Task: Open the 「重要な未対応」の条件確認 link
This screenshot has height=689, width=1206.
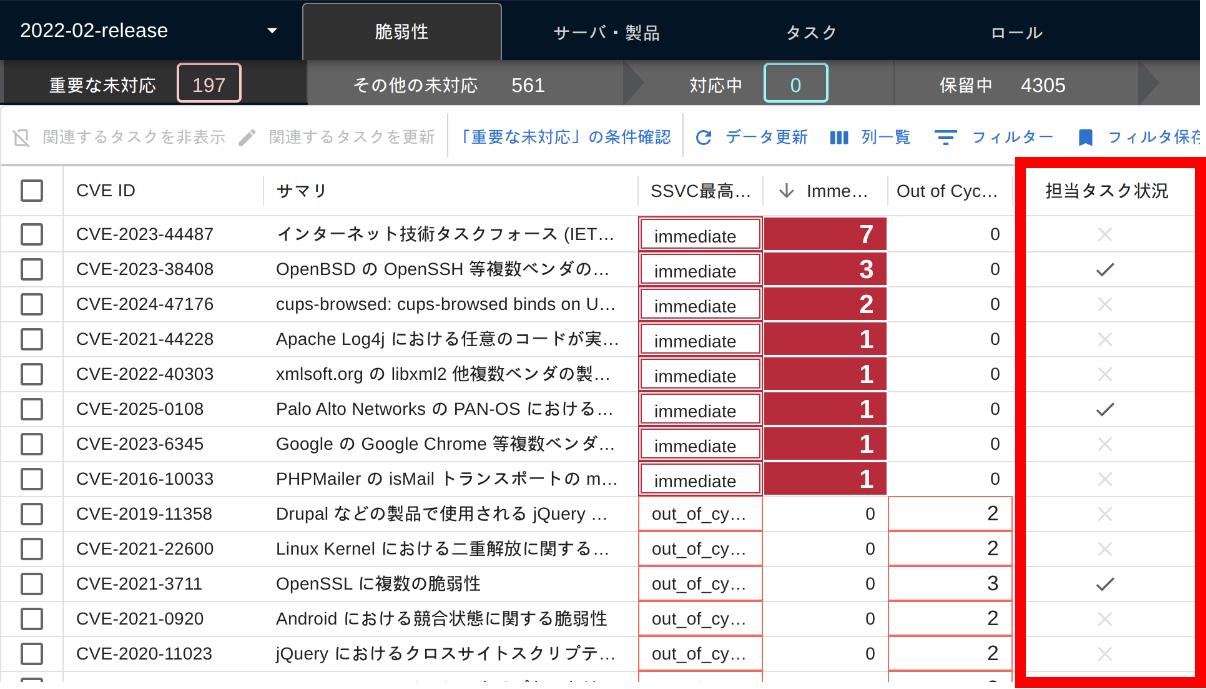Action: tap(566, 137)
